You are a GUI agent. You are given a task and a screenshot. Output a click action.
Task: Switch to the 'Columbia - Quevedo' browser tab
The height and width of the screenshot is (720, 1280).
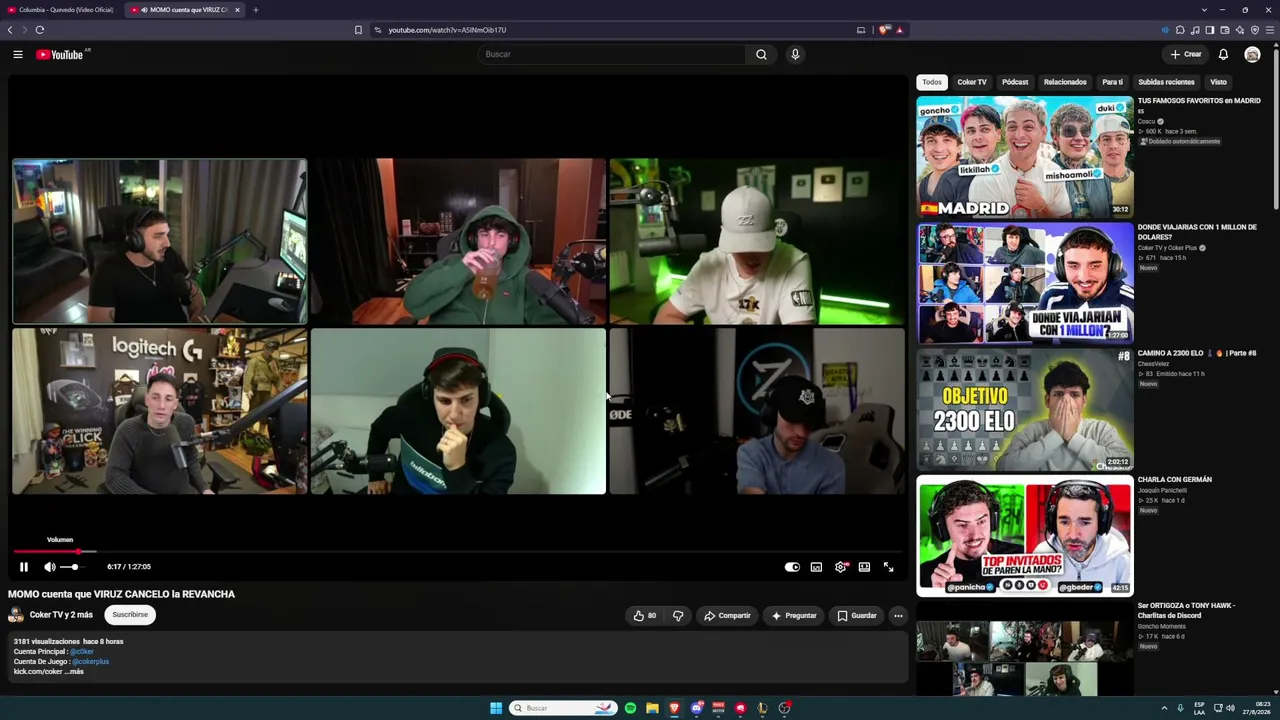click(x=62, y=10)
